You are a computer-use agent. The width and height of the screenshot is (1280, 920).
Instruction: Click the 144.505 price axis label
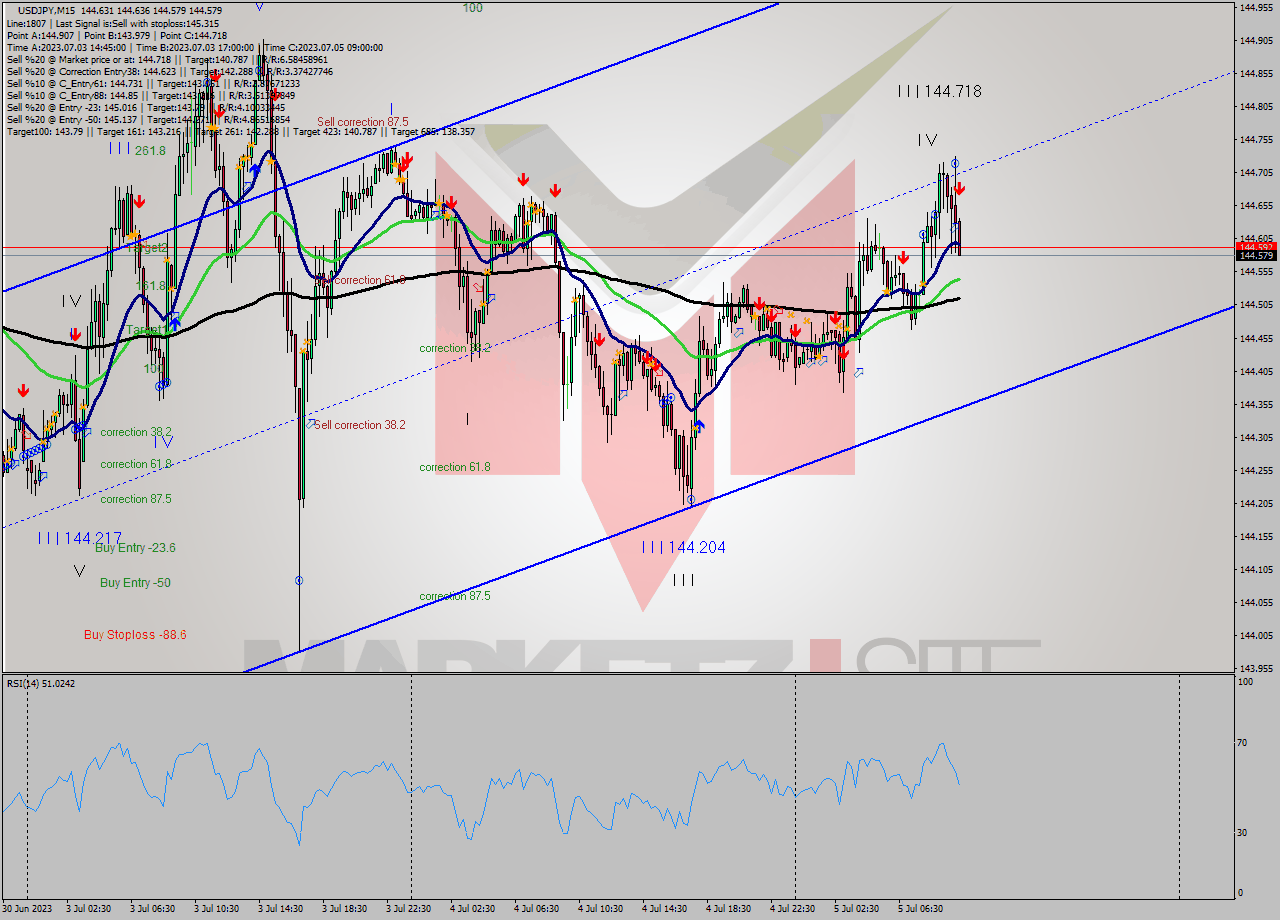[1256, 305]
